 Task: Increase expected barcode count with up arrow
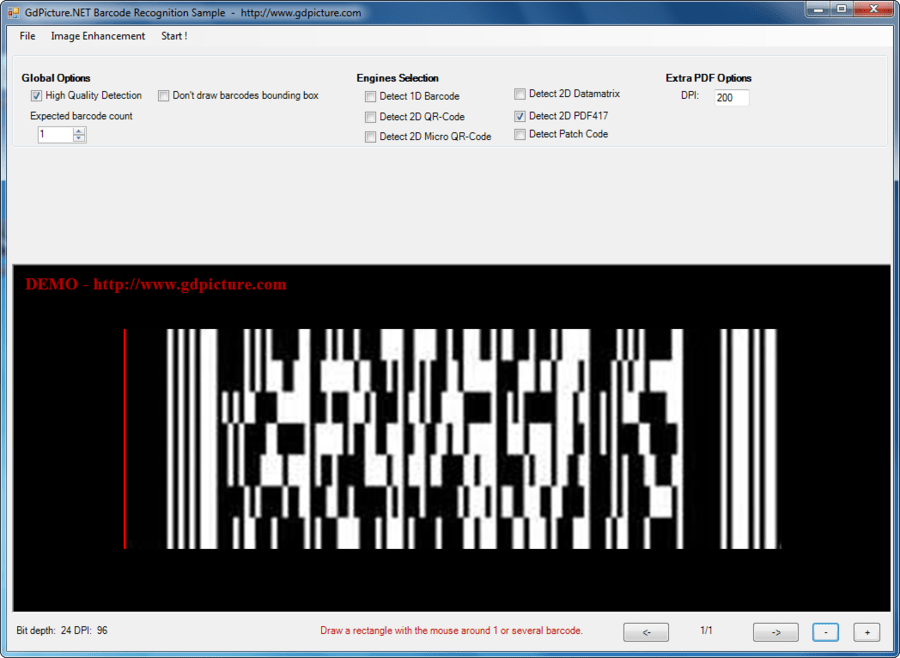(x=79, y=131)
